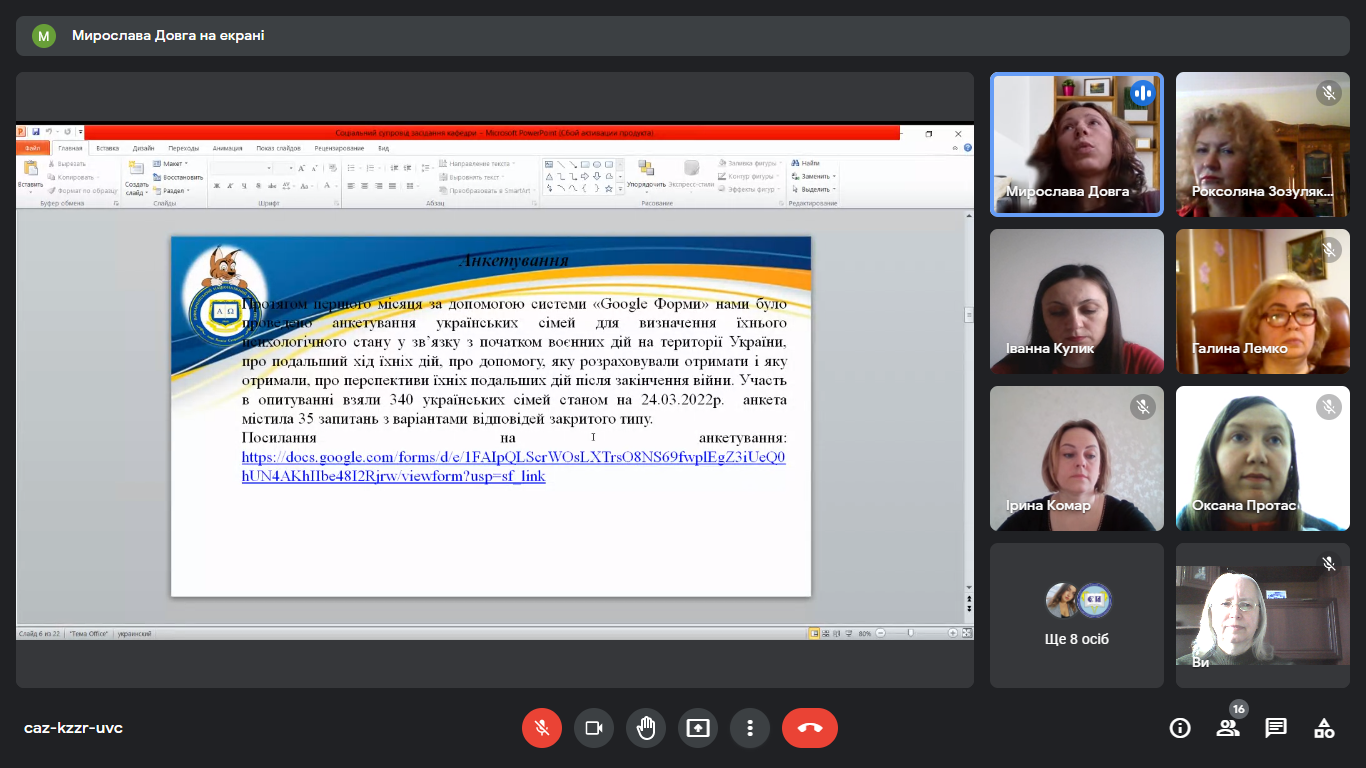Open the activities panel icon

coord(1324,728)
